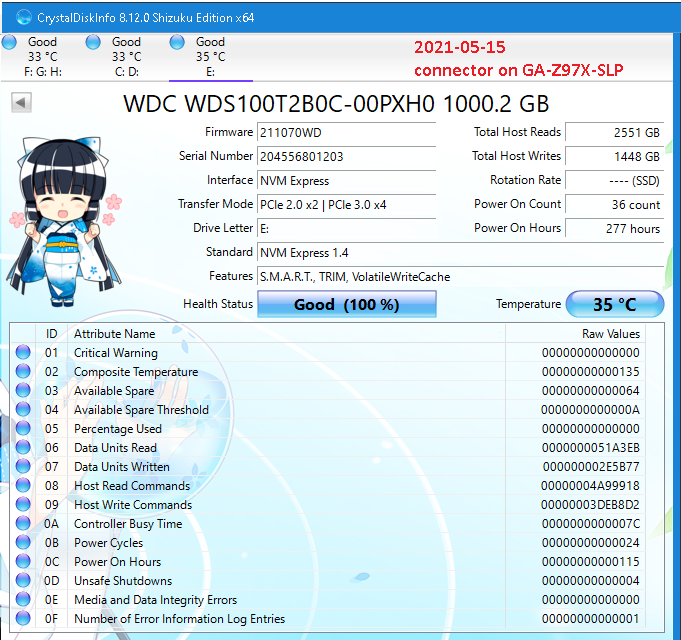The width and height of the screenshot is (681, 640).
Task: Select the E: disk tab
Action: [x=211, y=57]
